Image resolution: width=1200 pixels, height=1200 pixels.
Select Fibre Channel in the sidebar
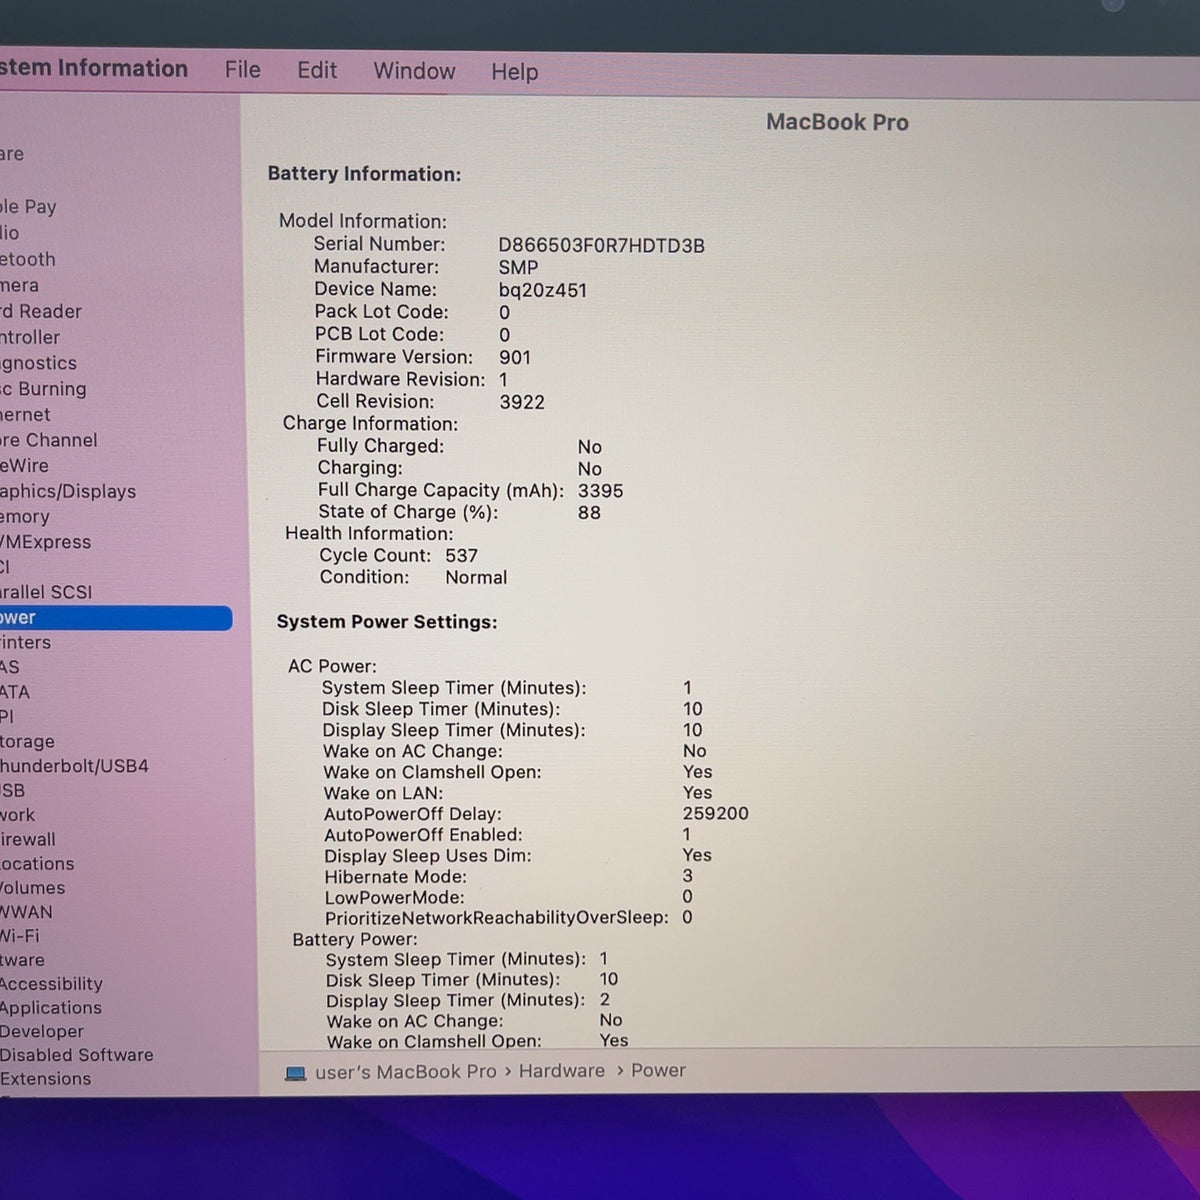pyautogui.click(x=49, y=440)
